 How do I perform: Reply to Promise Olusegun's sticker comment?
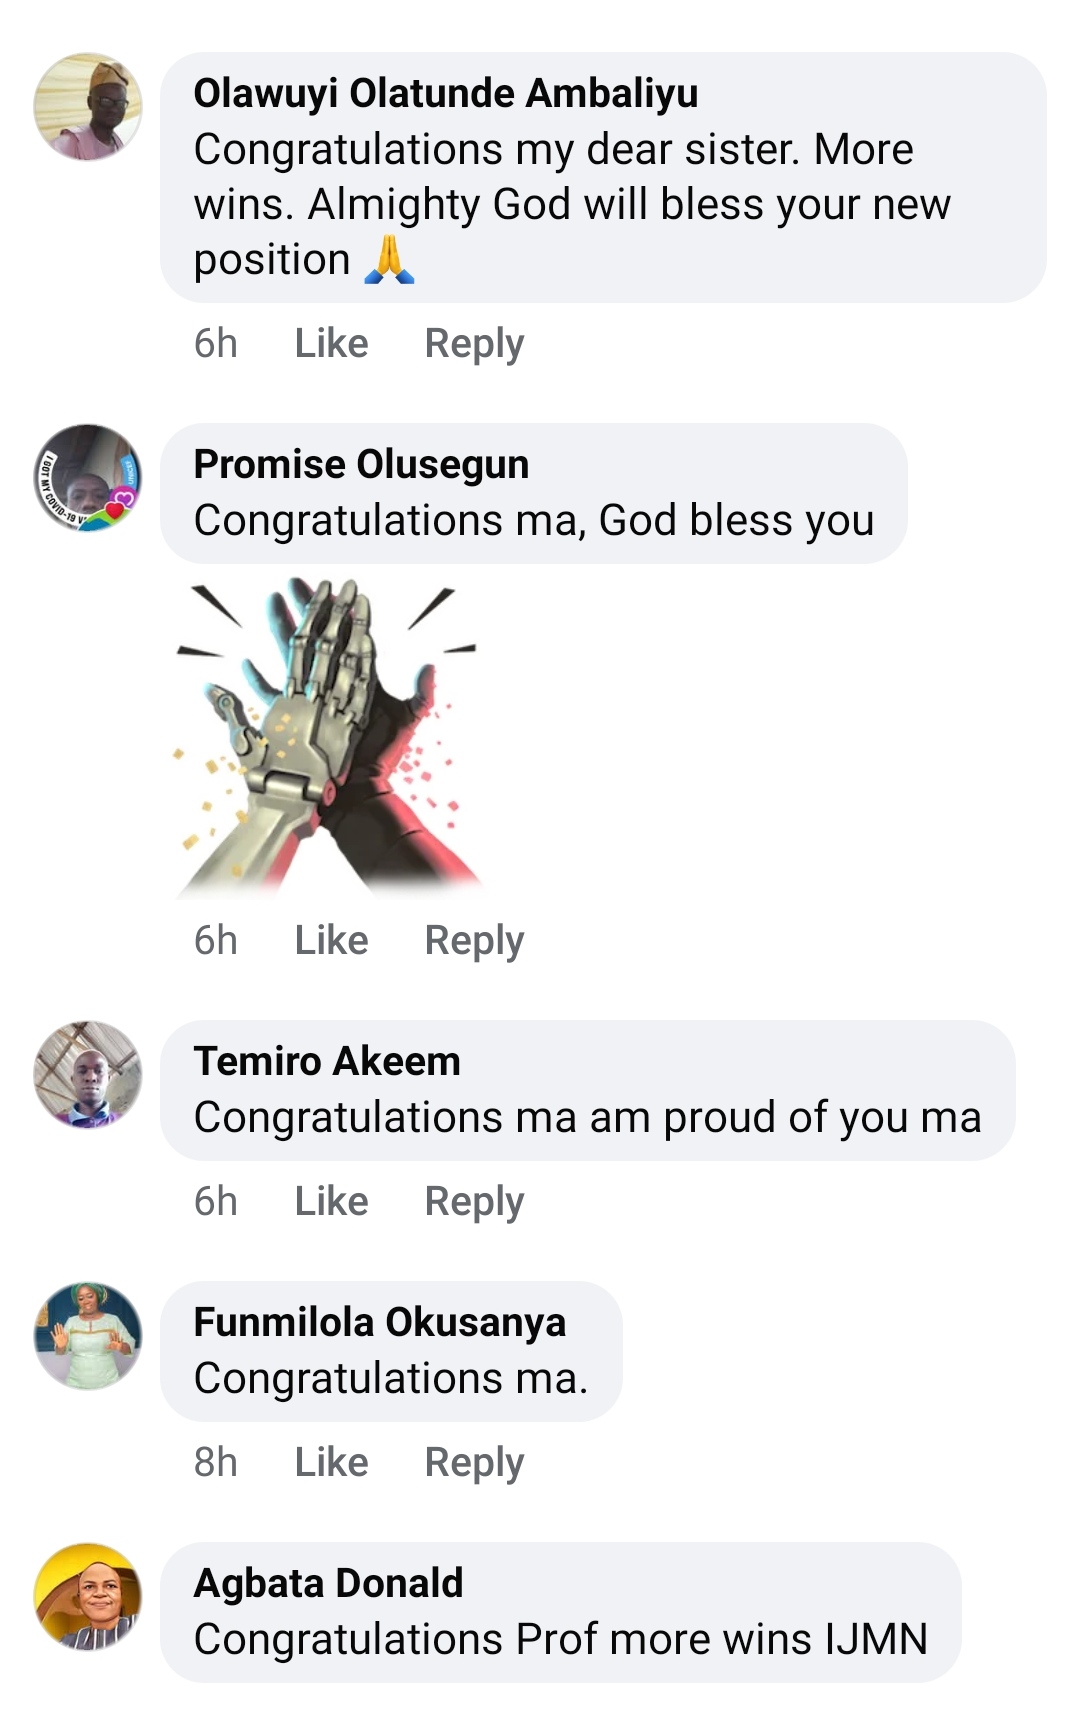tap(474, 940)
